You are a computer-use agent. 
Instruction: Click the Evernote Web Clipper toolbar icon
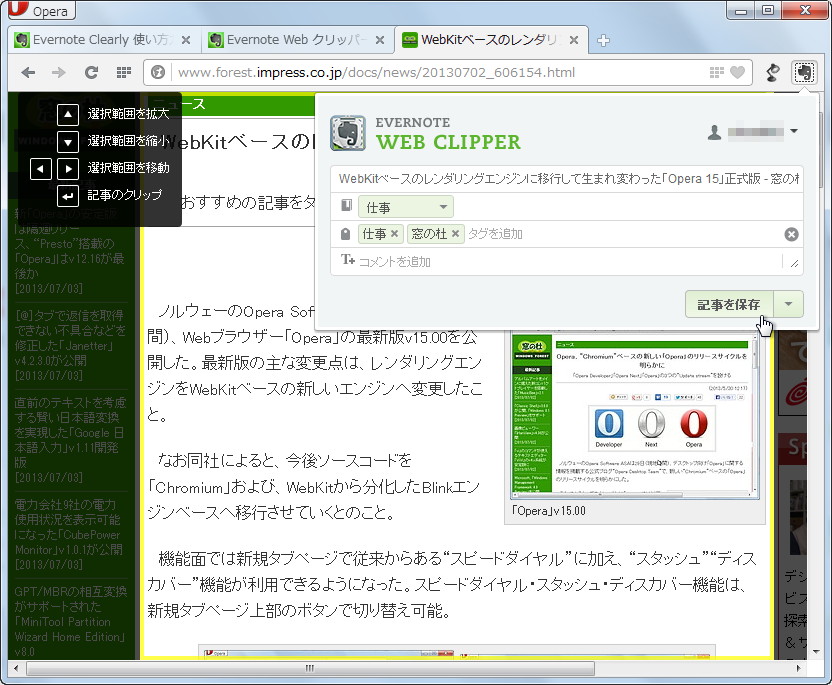click(805, 72)
